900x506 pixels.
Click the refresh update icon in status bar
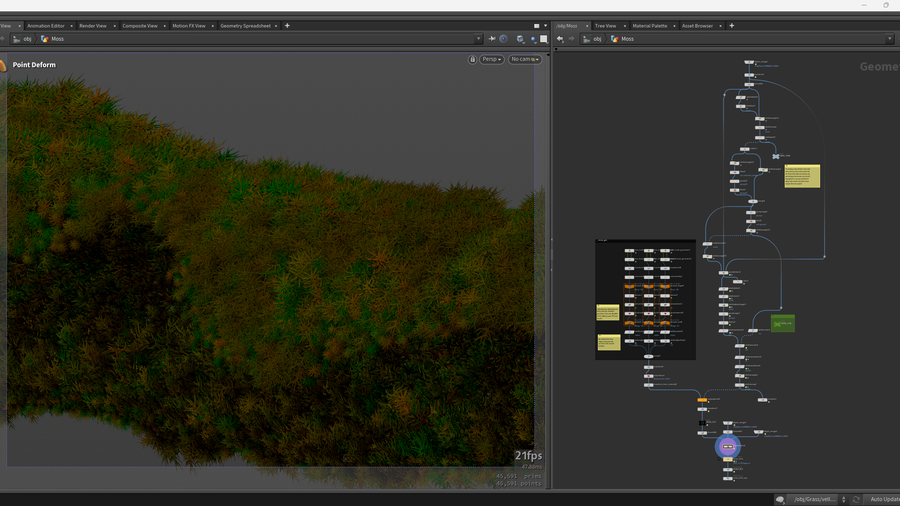[856, 499]
